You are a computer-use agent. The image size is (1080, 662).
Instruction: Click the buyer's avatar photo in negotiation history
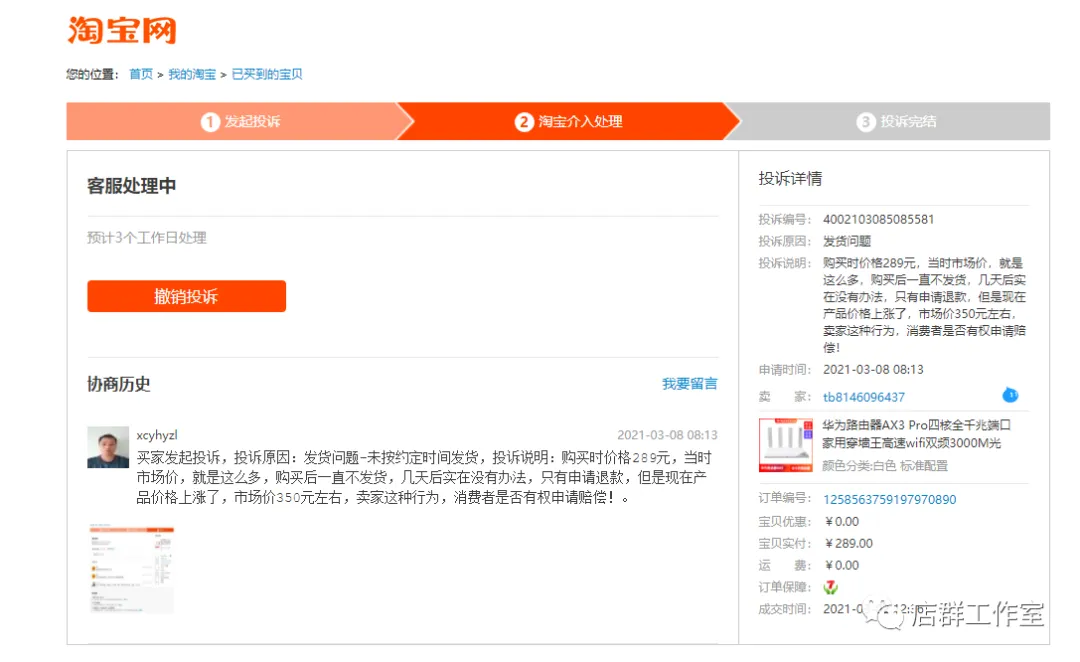tap(108, 447)
